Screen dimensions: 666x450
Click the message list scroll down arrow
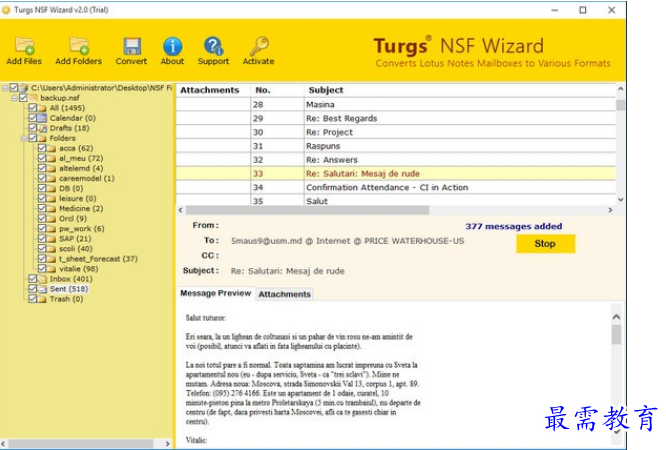[621, 200]
